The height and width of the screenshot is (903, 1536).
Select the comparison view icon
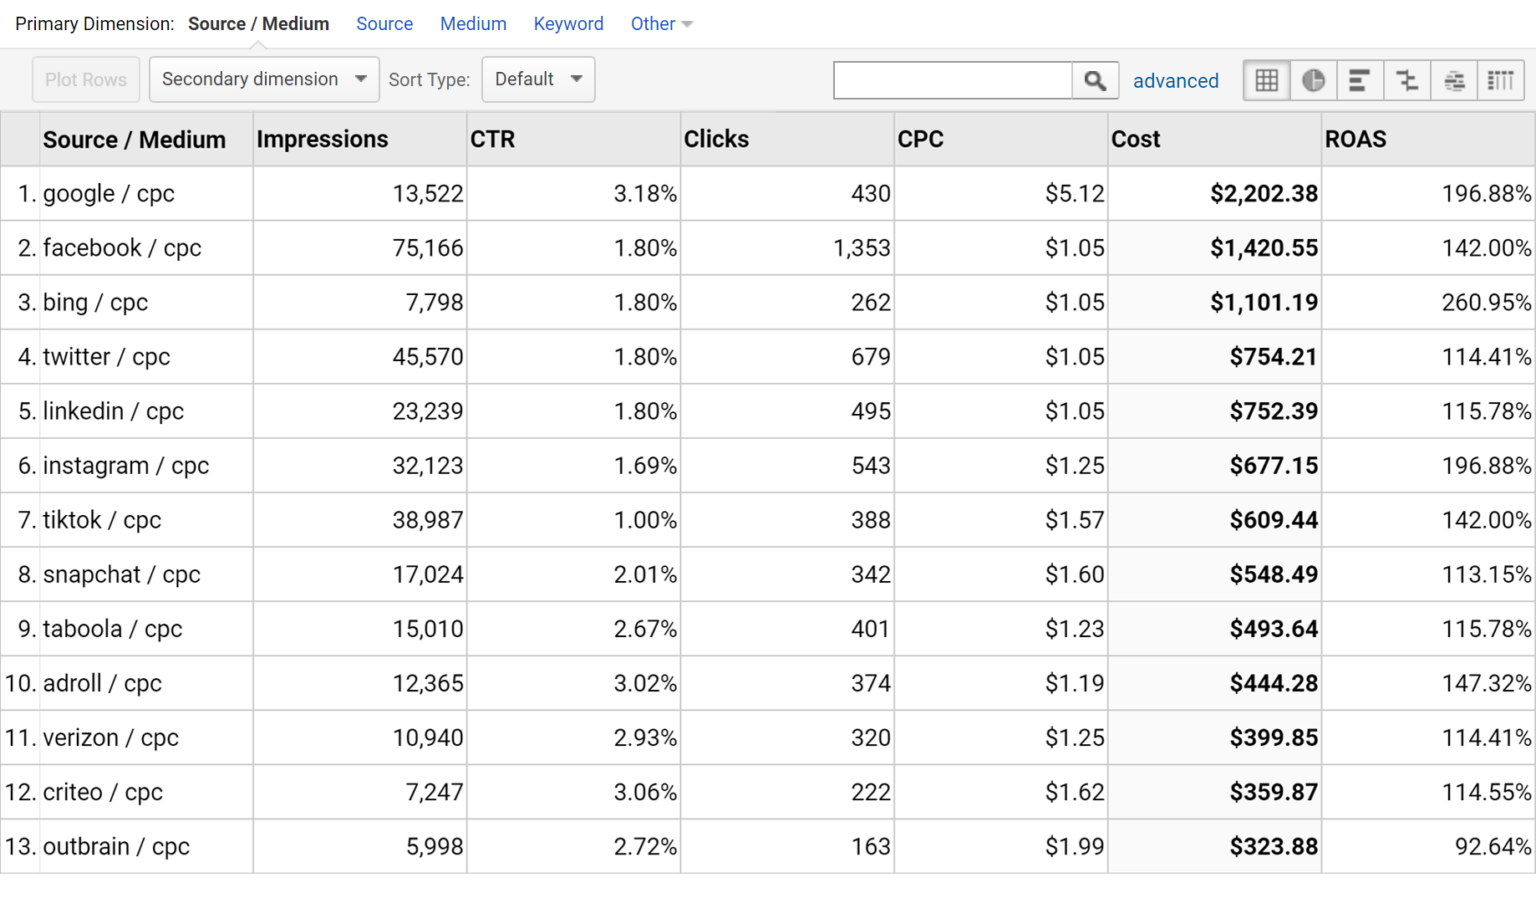1407,81
